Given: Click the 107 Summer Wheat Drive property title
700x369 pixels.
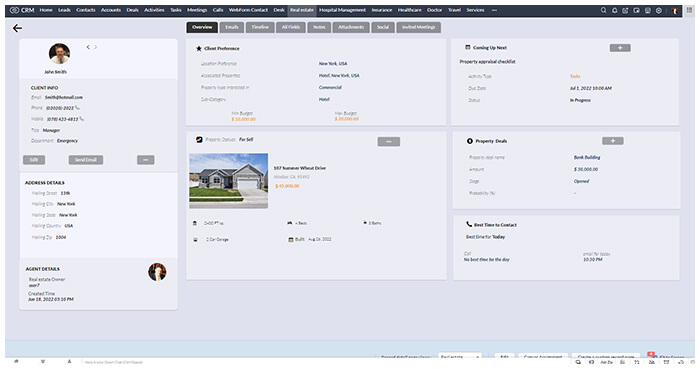Looking at the screenshot, I should pos(300,168).
